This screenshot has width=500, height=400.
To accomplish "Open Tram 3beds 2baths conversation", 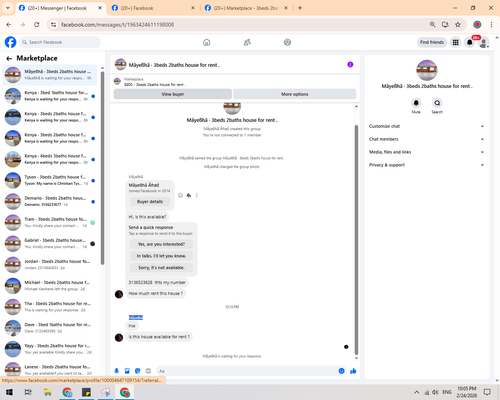I will coord(50,222).
